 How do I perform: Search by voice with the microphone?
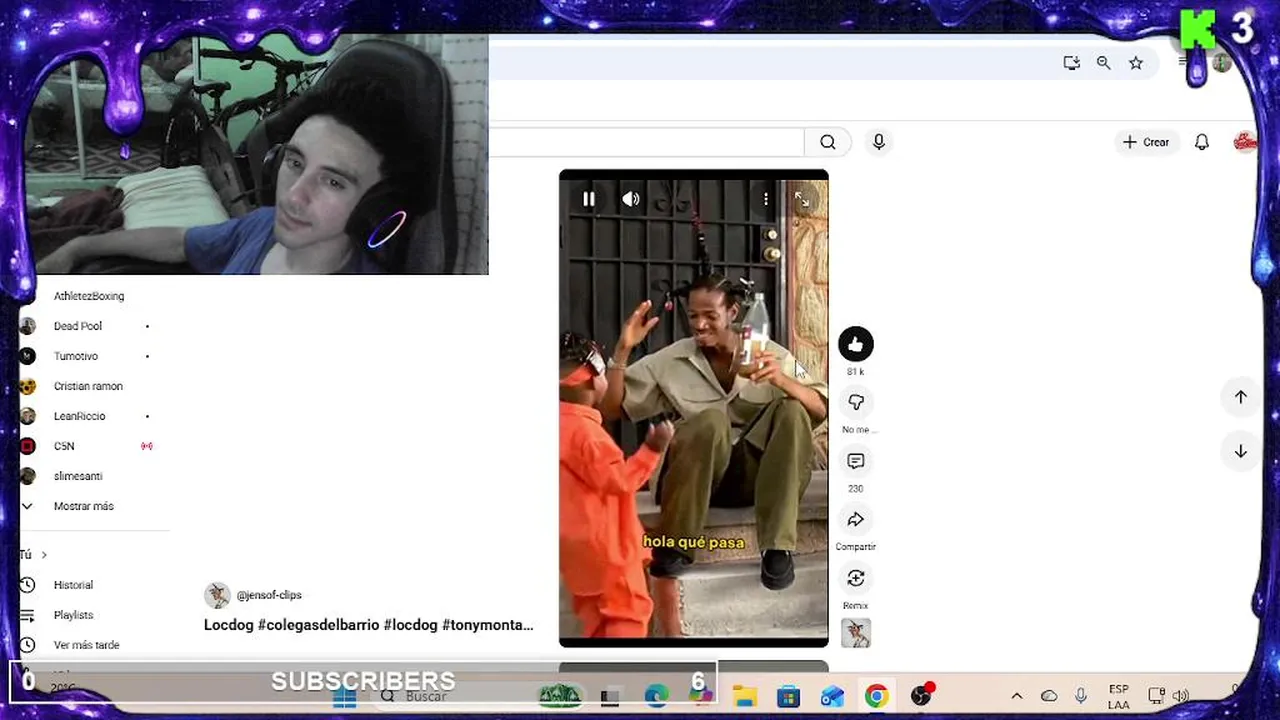tap(879, 142)
